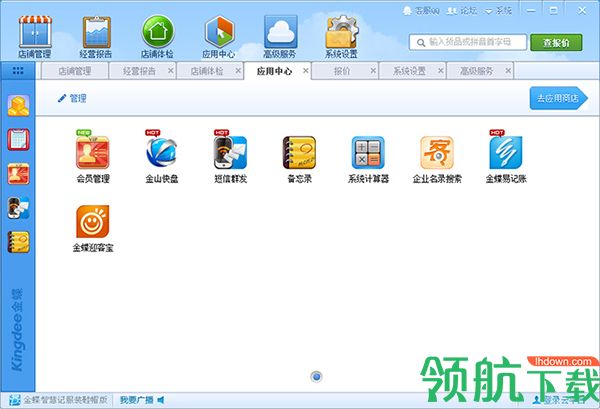
Task: Launch 店铺体检 from the toolbar
Action: [158, 37]
